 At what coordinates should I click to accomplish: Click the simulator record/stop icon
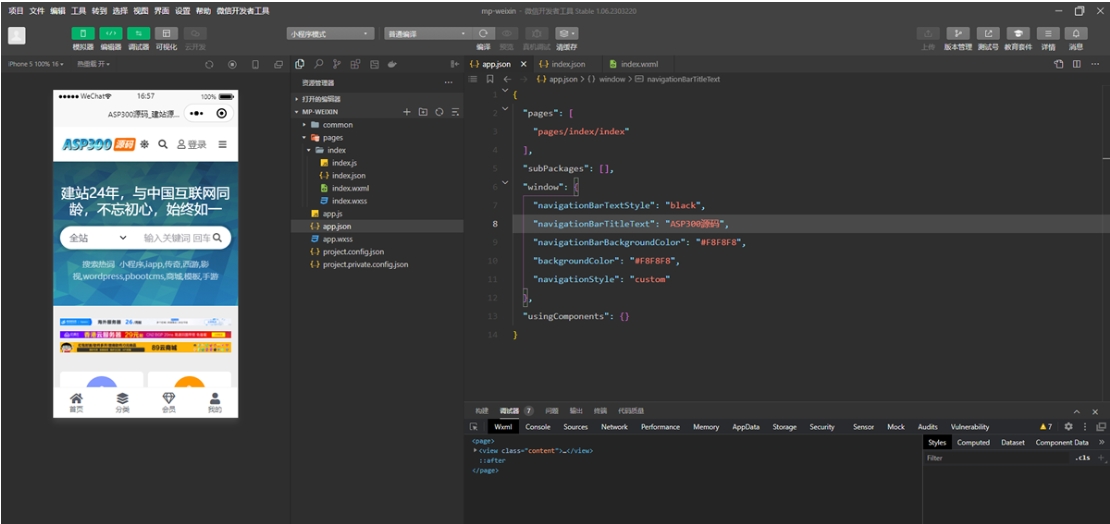coord(232,64)
